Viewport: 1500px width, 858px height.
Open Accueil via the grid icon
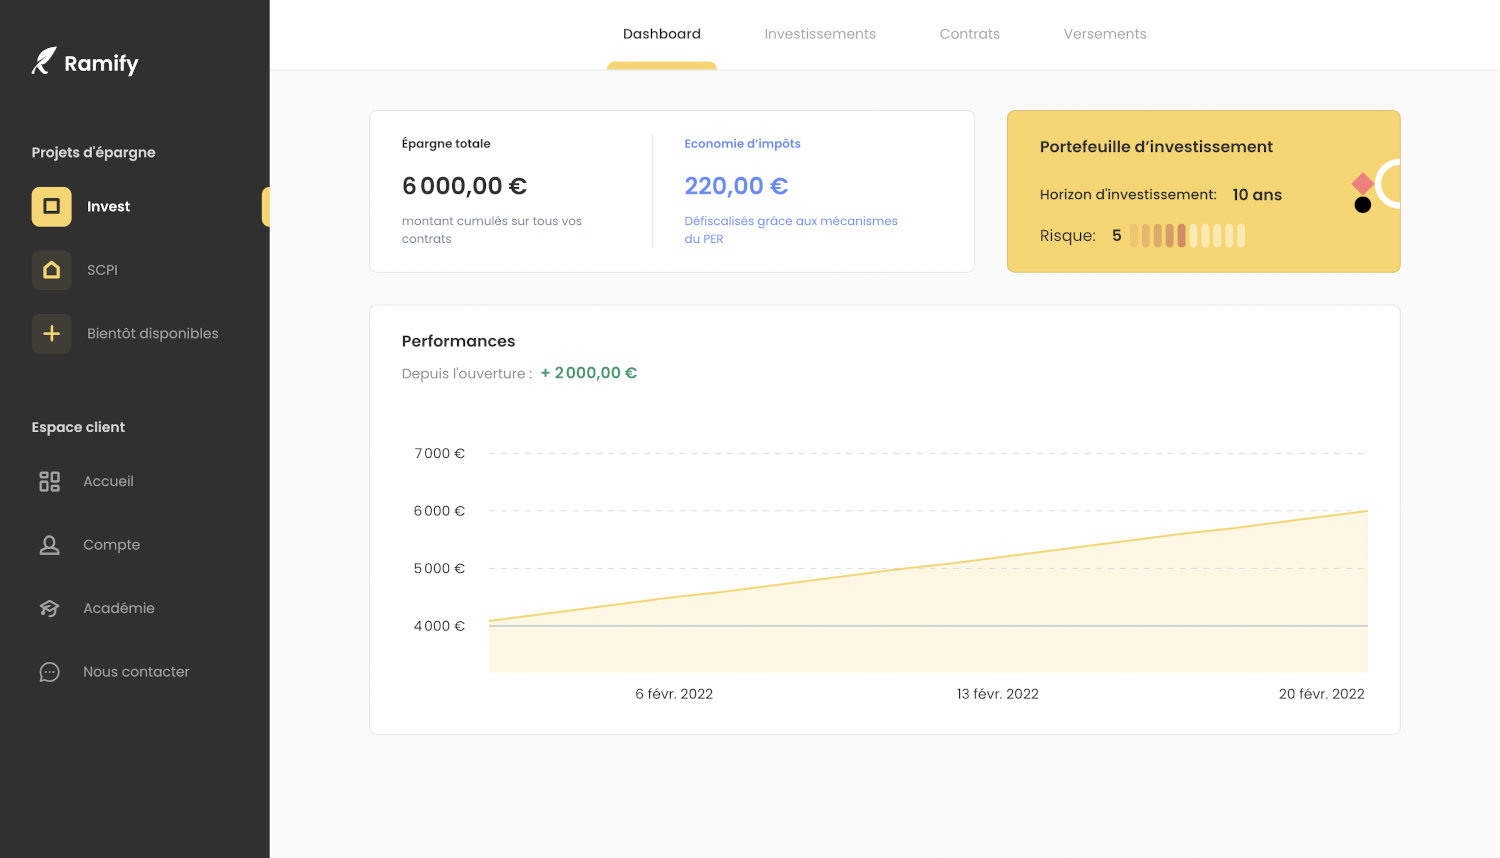pos(49,481)
